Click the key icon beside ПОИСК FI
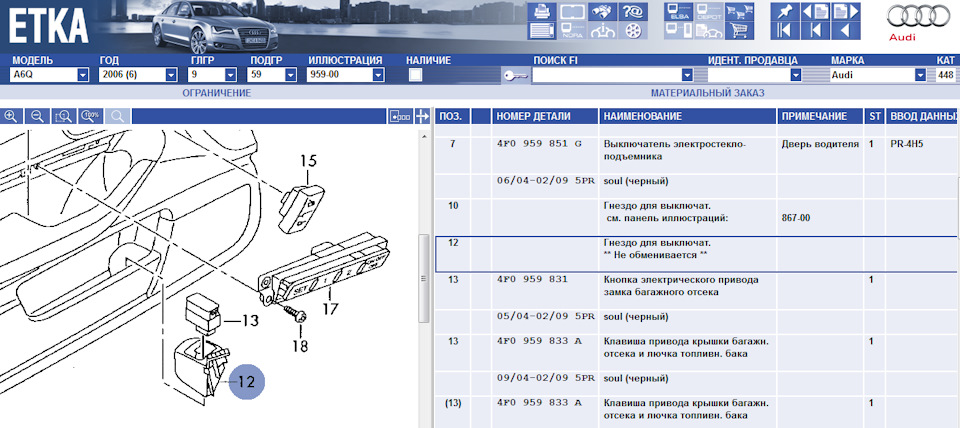The width and height of the screenshot is (960, 428). coord(516,75)
